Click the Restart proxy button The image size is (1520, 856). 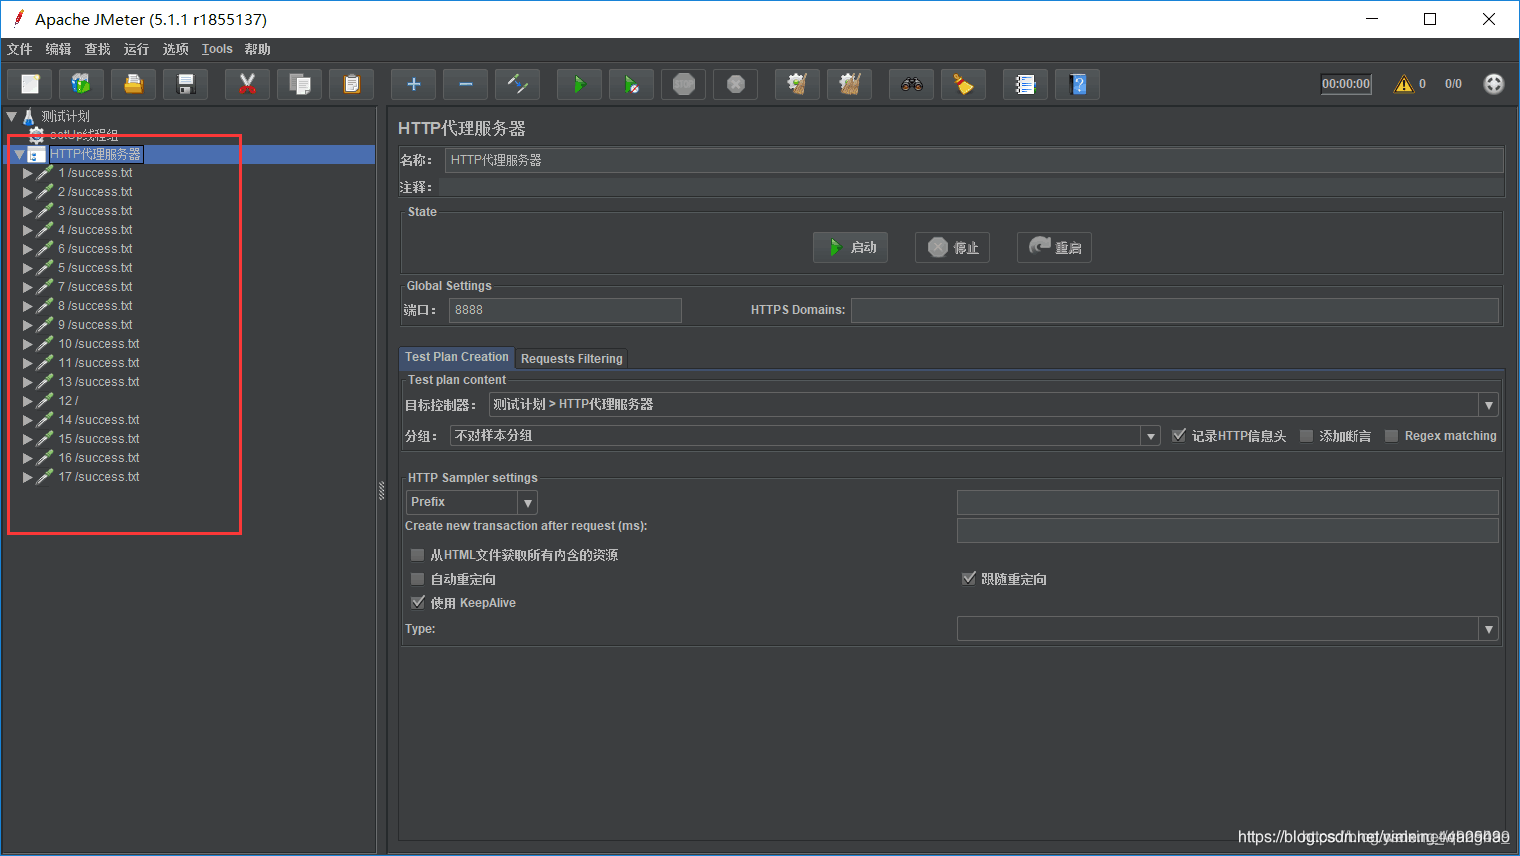[x=1054, y=247]
